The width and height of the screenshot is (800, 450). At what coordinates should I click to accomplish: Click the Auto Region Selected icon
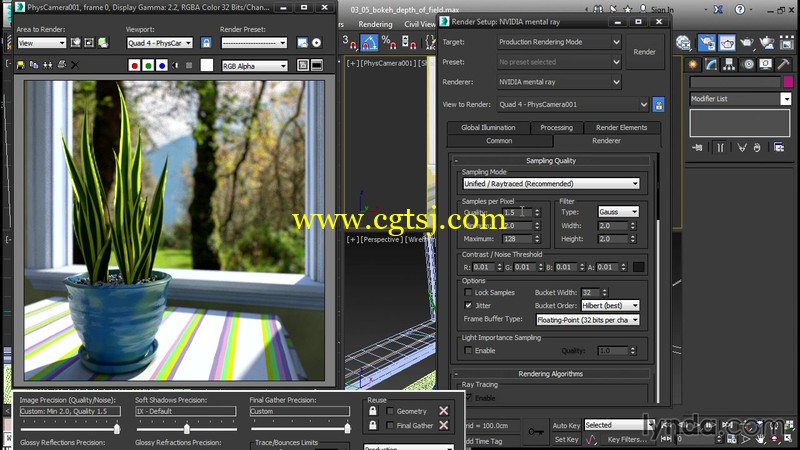(x=89, y=42)
